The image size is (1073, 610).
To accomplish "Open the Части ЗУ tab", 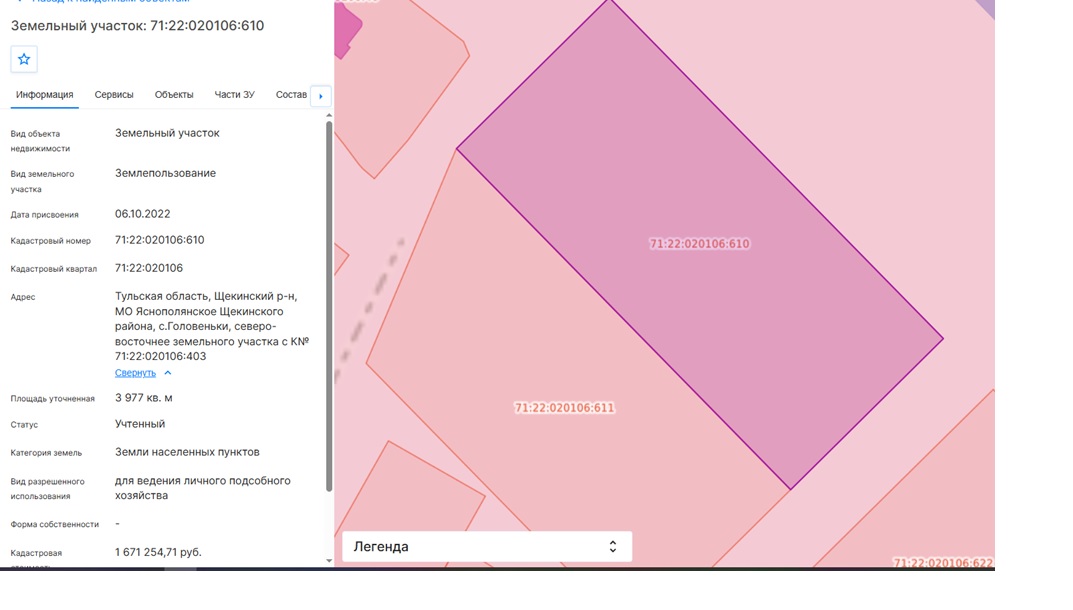I will coord(234,94).
